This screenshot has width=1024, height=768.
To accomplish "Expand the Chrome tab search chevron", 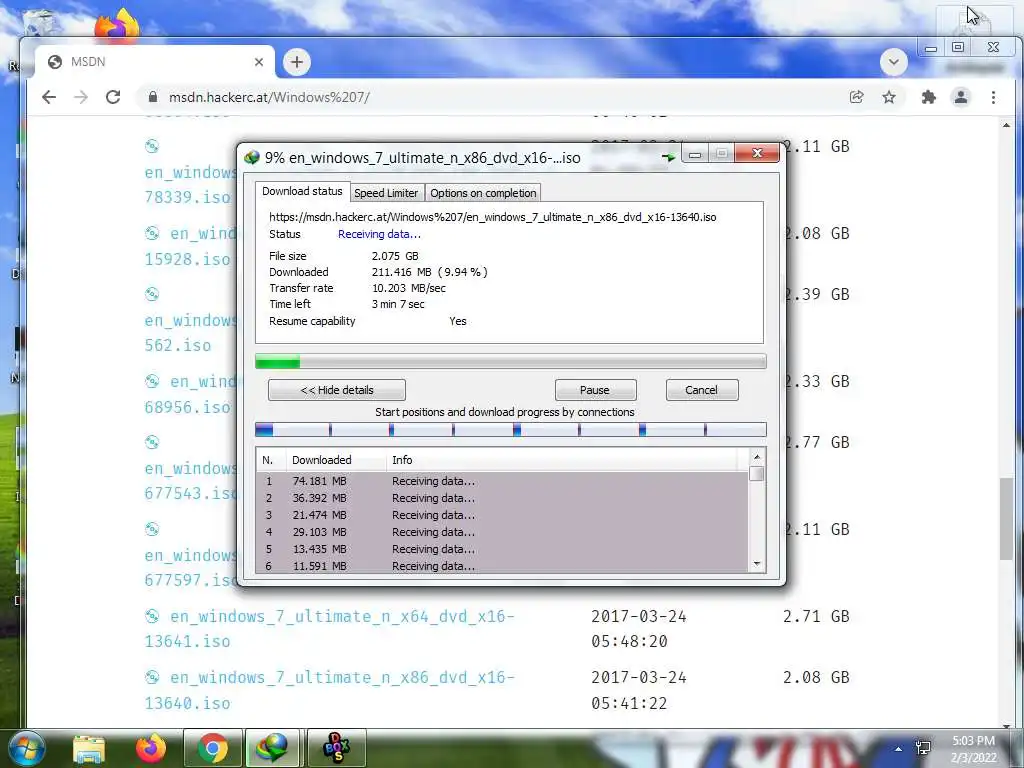I will (x=893, y=62).
